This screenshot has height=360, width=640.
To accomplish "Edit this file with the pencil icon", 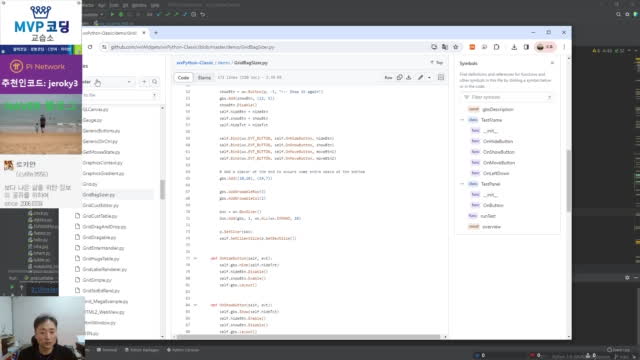I will point(420,78).
